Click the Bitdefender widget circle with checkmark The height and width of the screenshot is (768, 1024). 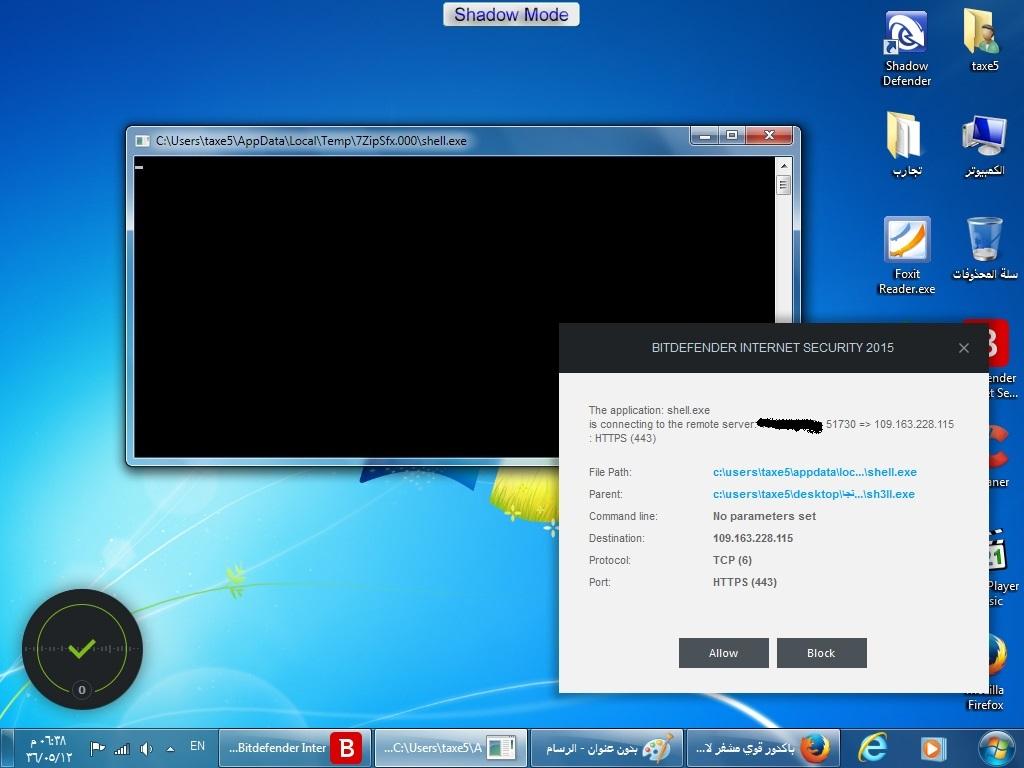coord(82,648)
